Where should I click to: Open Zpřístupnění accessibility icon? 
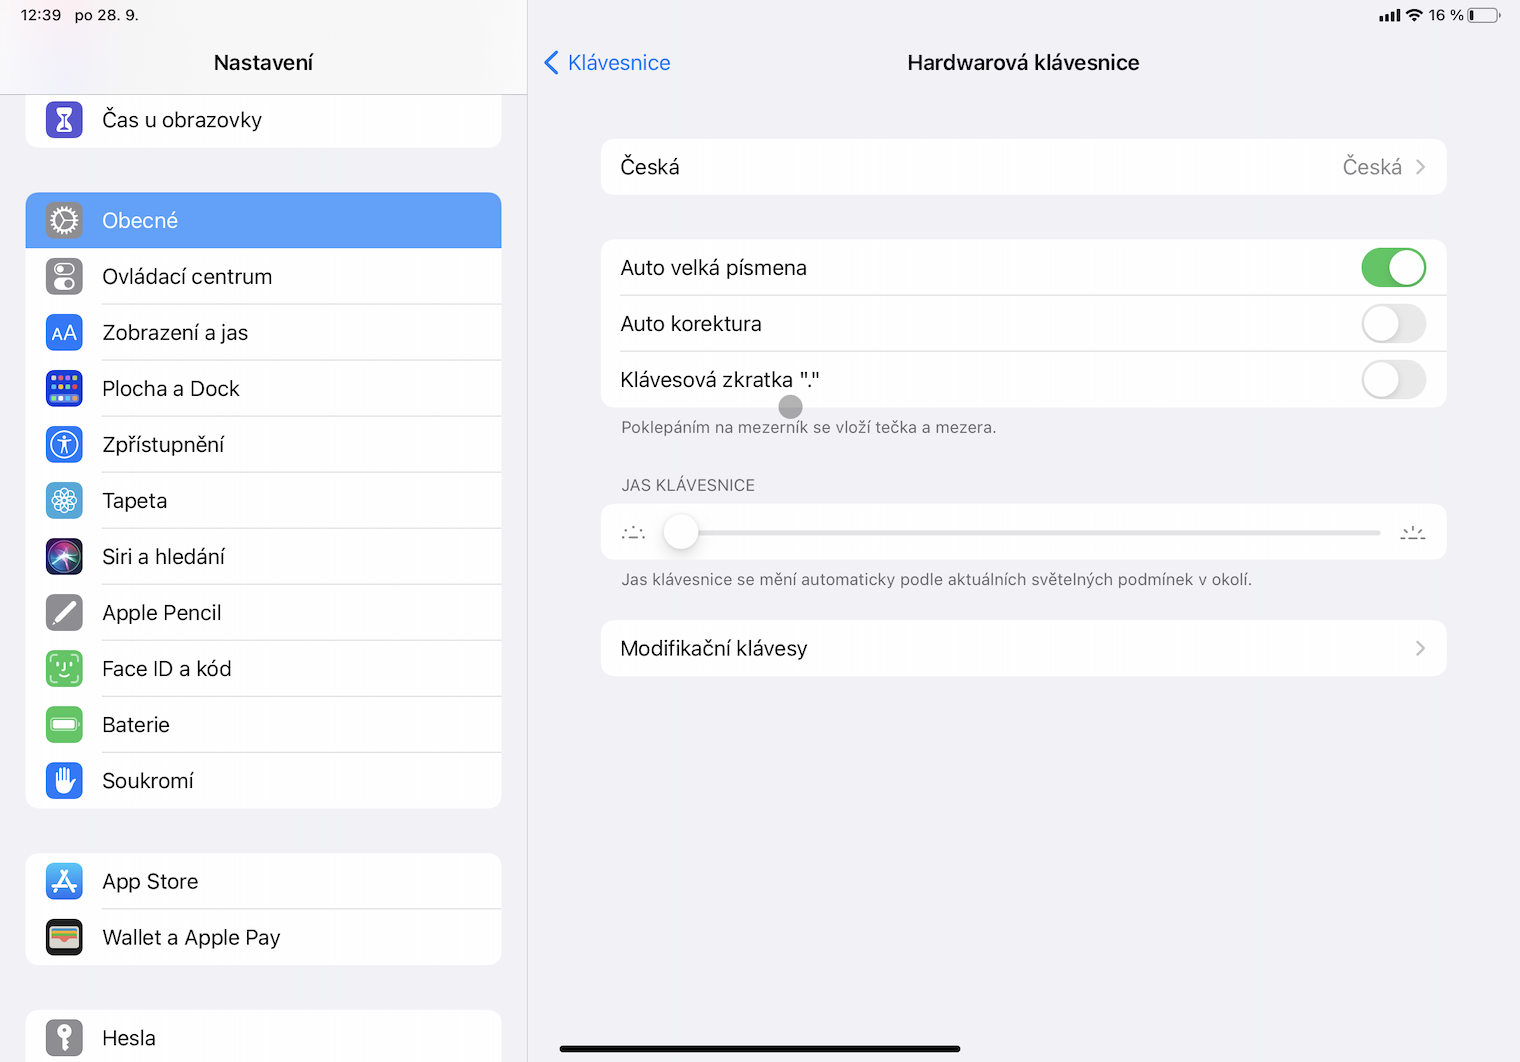(64, 445)
